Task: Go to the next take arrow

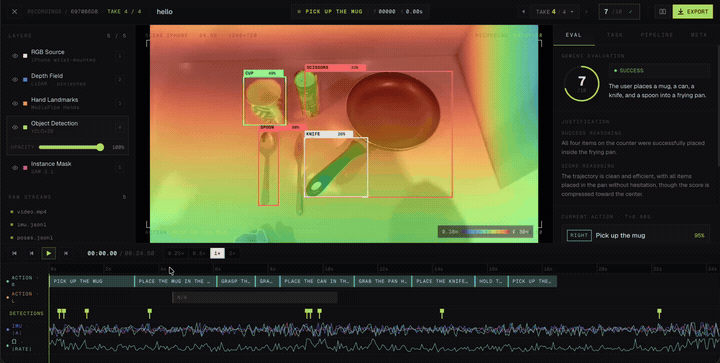Action: pos(586,11)
